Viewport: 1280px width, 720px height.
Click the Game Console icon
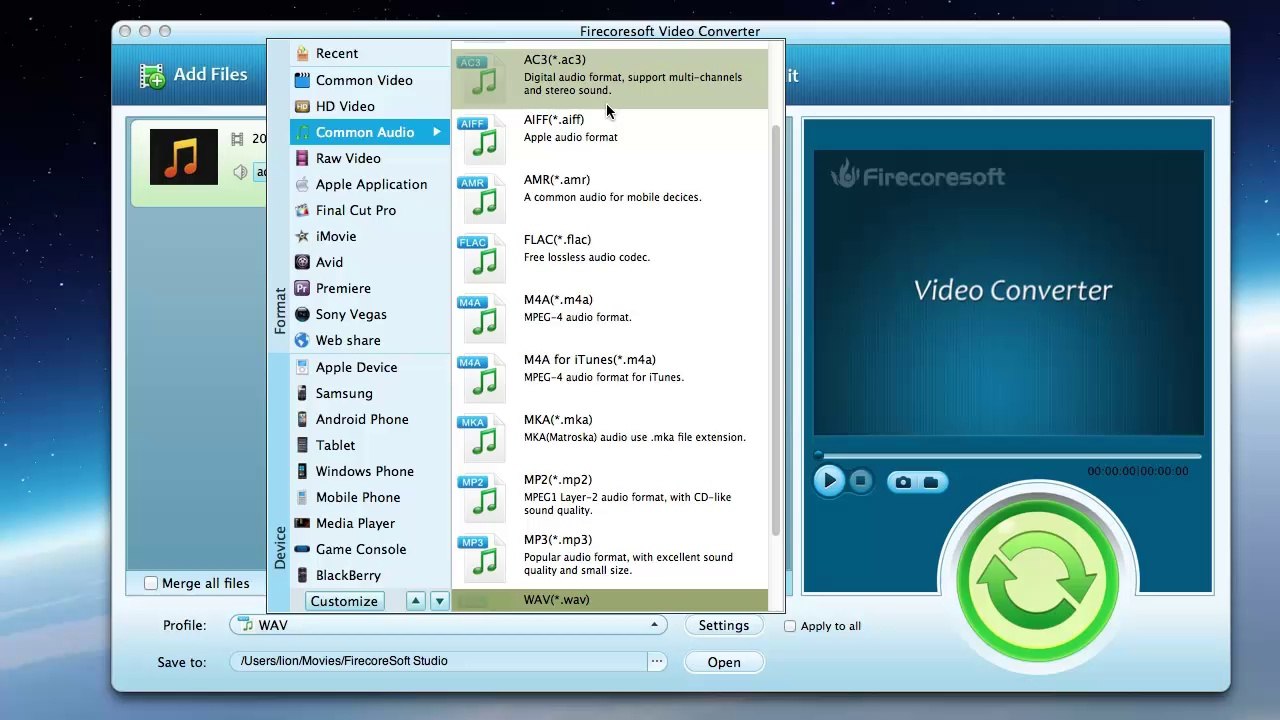pos(302,549)
